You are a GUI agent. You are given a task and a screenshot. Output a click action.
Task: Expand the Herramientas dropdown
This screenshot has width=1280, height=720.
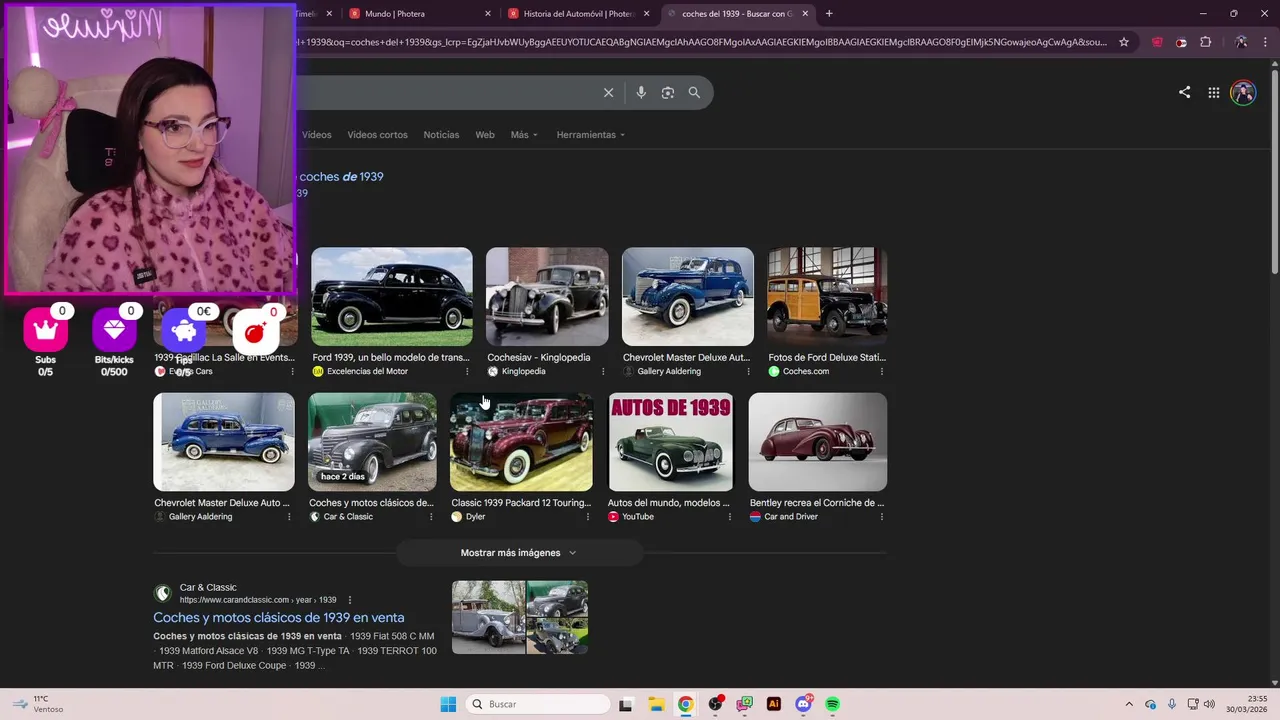point(591,135)
